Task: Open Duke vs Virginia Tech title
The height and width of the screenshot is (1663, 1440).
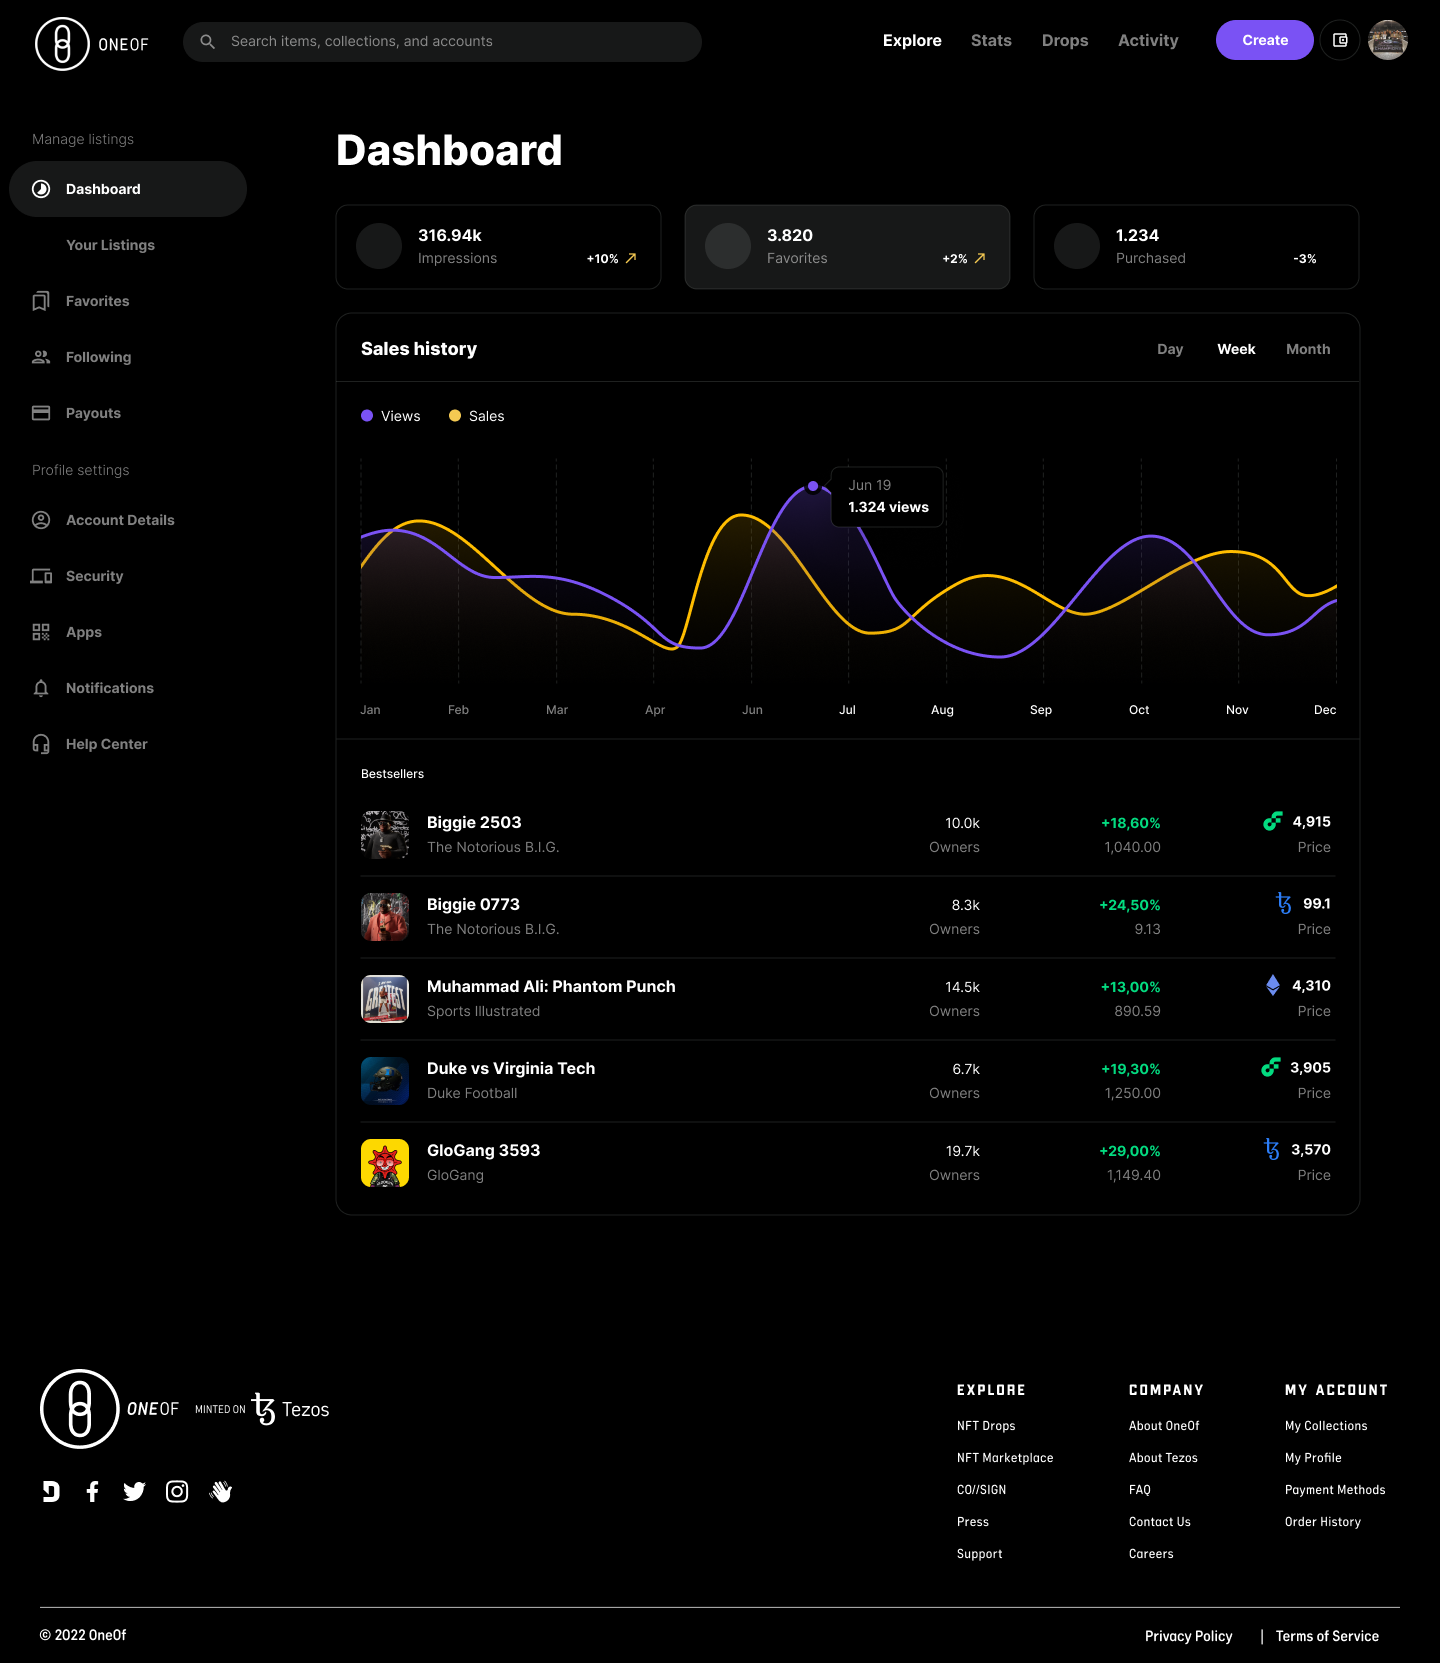Action: 511,1068
